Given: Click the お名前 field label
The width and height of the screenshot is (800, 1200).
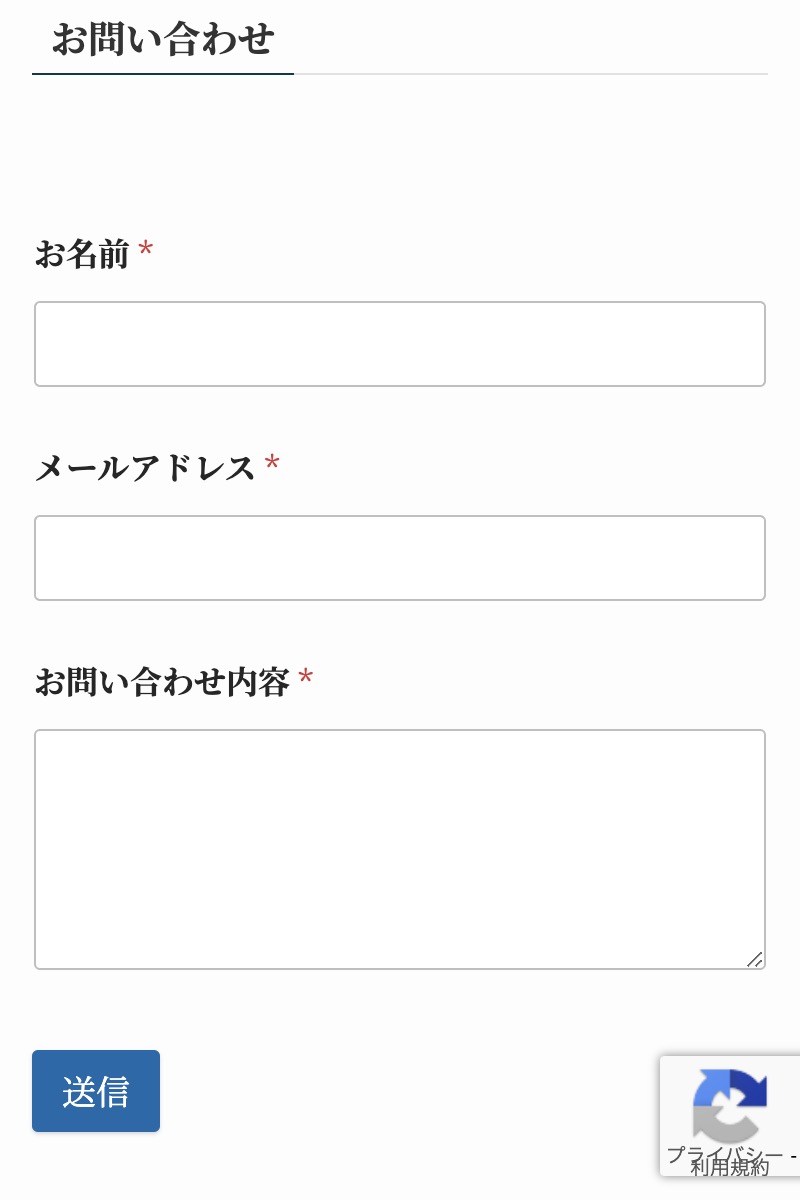Looking at the screenshot, I should 82,254.
